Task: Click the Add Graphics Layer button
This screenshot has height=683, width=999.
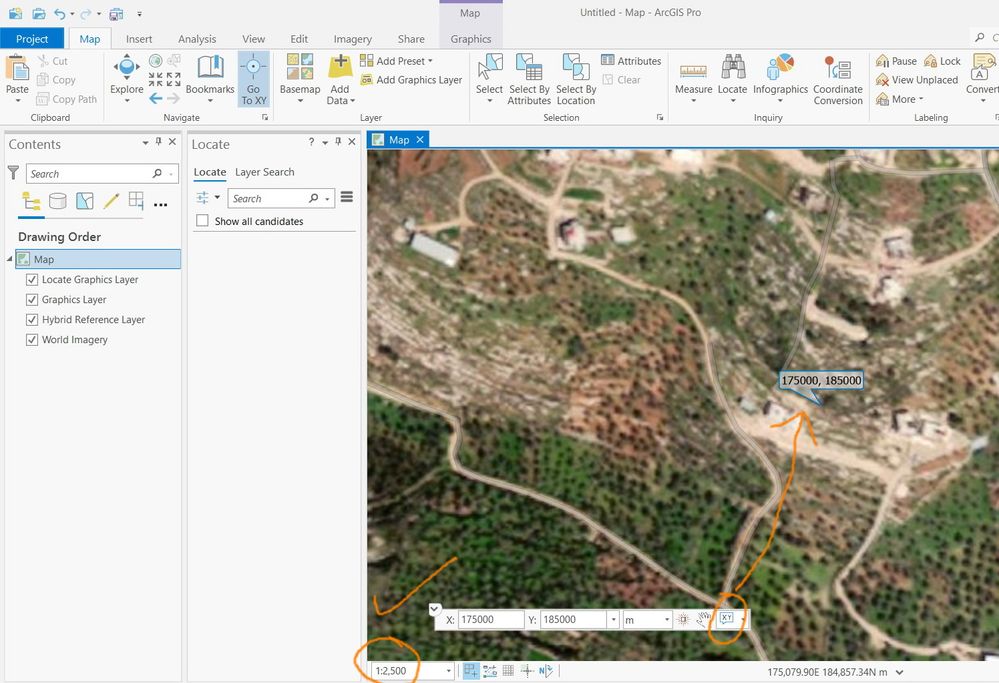Action: [411, 80]
